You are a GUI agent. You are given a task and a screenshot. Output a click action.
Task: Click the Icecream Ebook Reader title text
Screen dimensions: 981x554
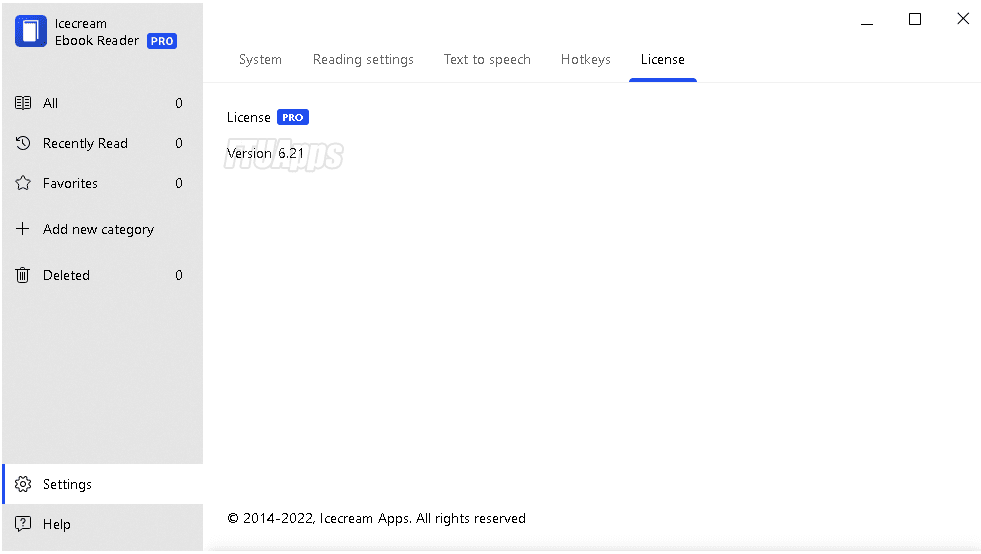tap(96, 32)
